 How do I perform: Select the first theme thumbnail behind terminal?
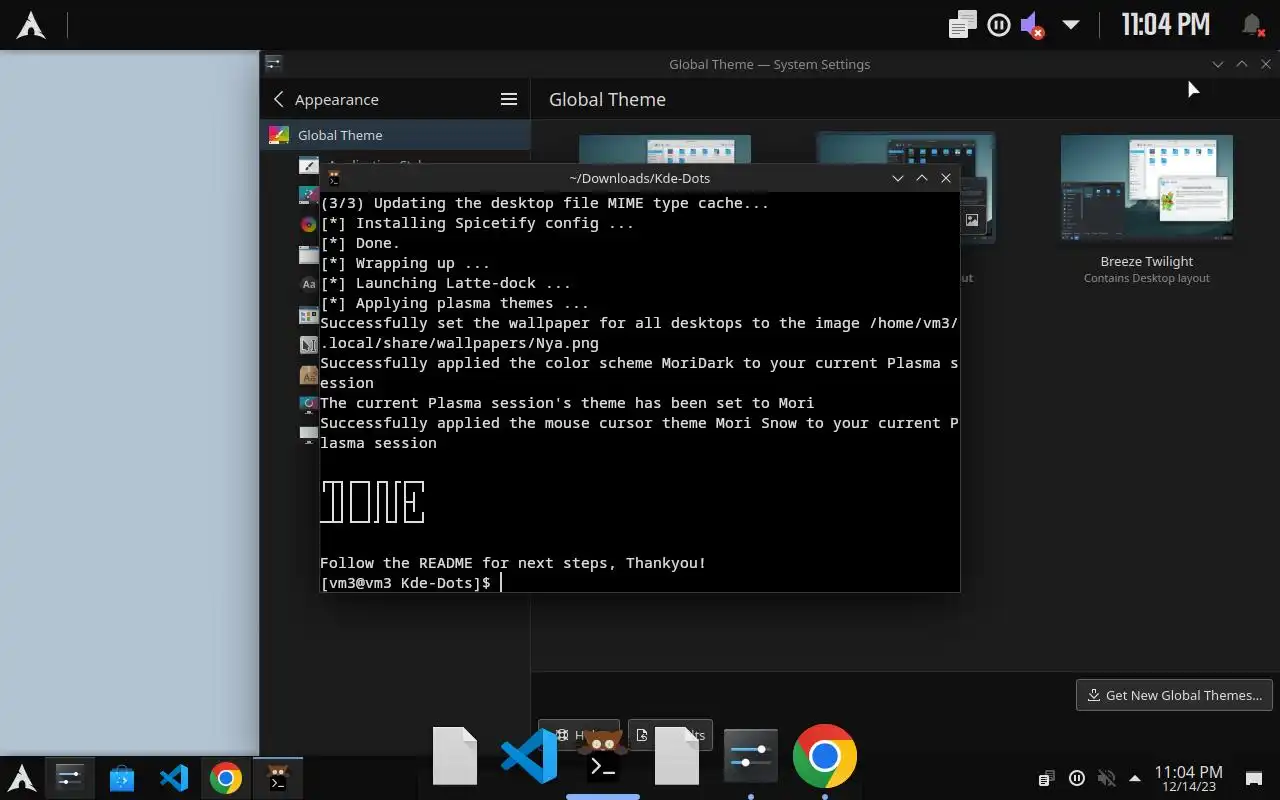pos(665,149)
